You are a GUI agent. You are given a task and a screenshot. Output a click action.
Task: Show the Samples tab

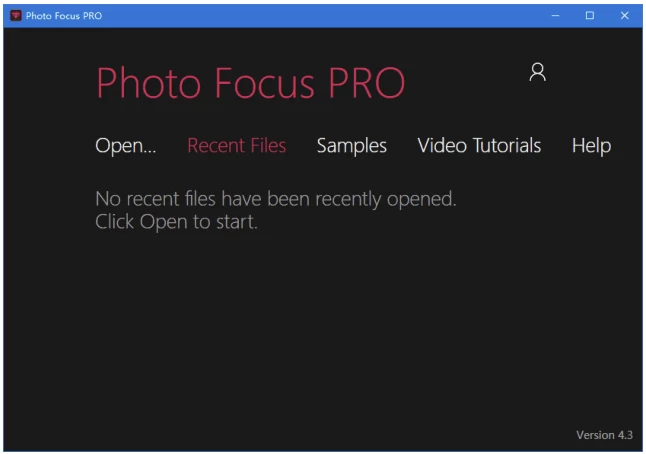351,146
